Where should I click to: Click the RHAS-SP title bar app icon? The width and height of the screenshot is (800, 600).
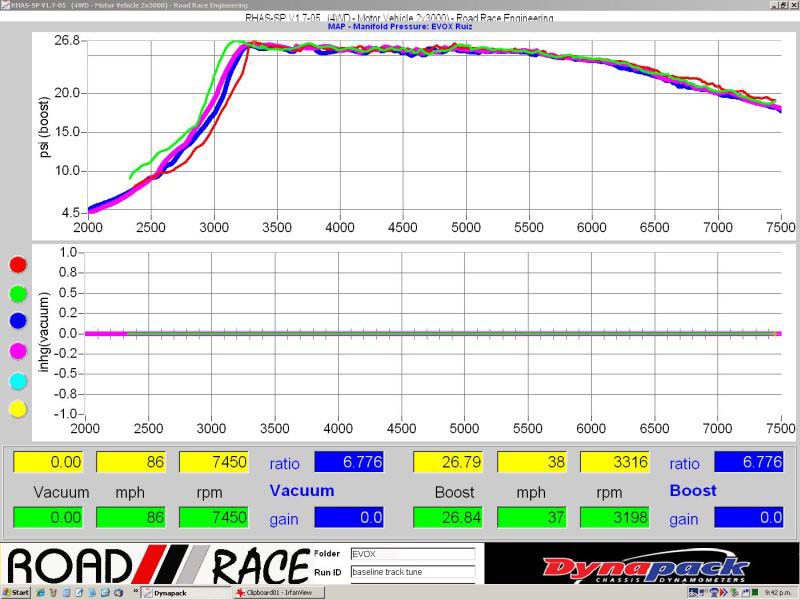[x=5, y=5]
